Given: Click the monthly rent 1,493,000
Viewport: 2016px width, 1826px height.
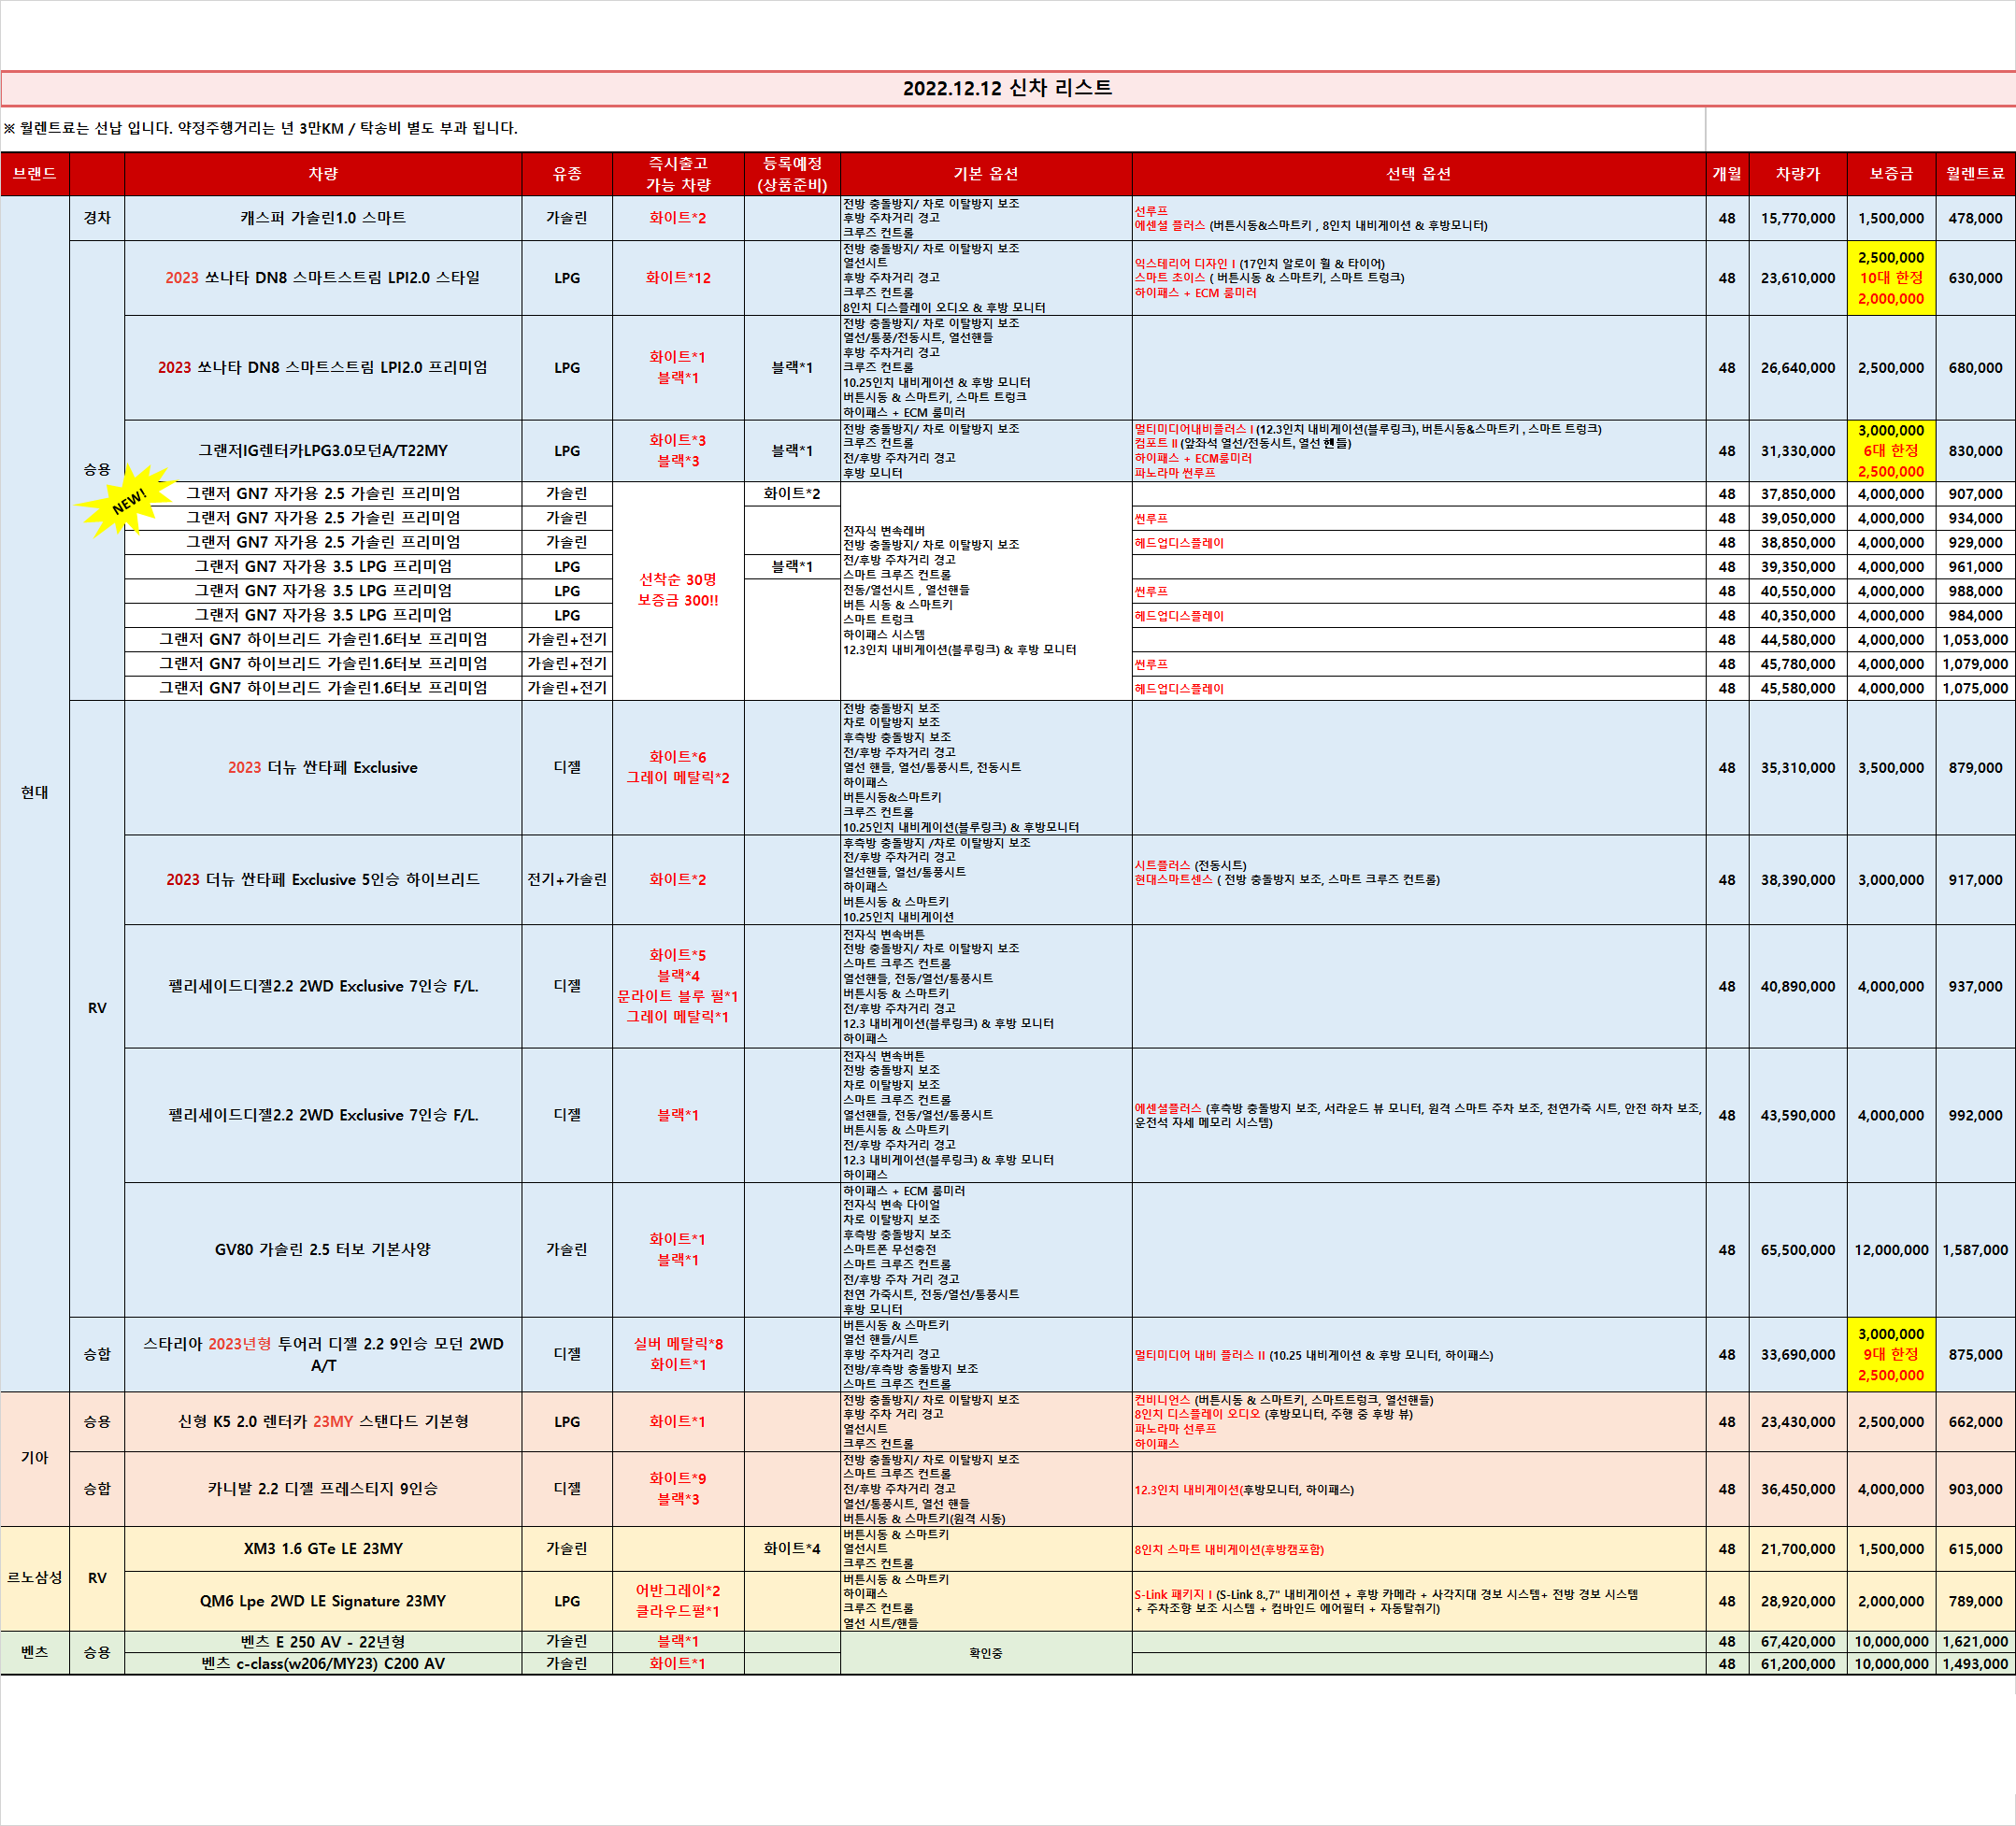Looking at the screenshot, I should click(1975, 1664).
